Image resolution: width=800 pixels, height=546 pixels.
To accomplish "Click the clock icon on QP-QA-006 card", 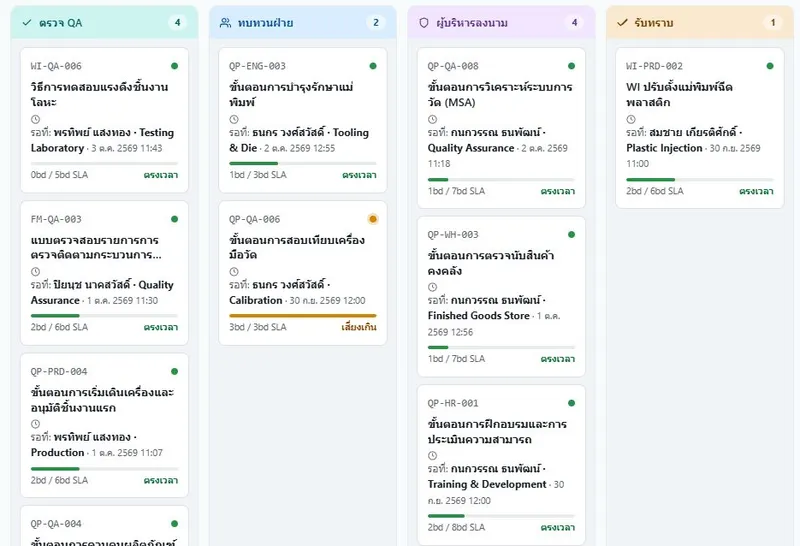I will pyautogui.click(x=234, y=271).
